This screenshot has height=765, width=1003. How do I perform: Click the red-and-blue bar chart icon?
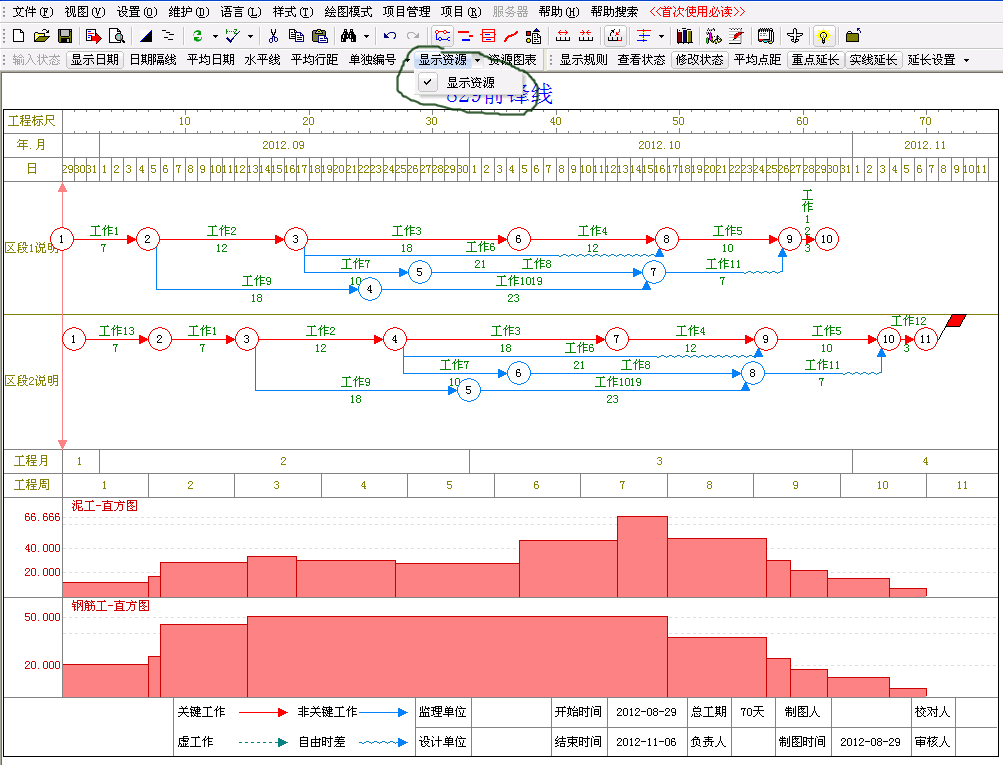466,36
